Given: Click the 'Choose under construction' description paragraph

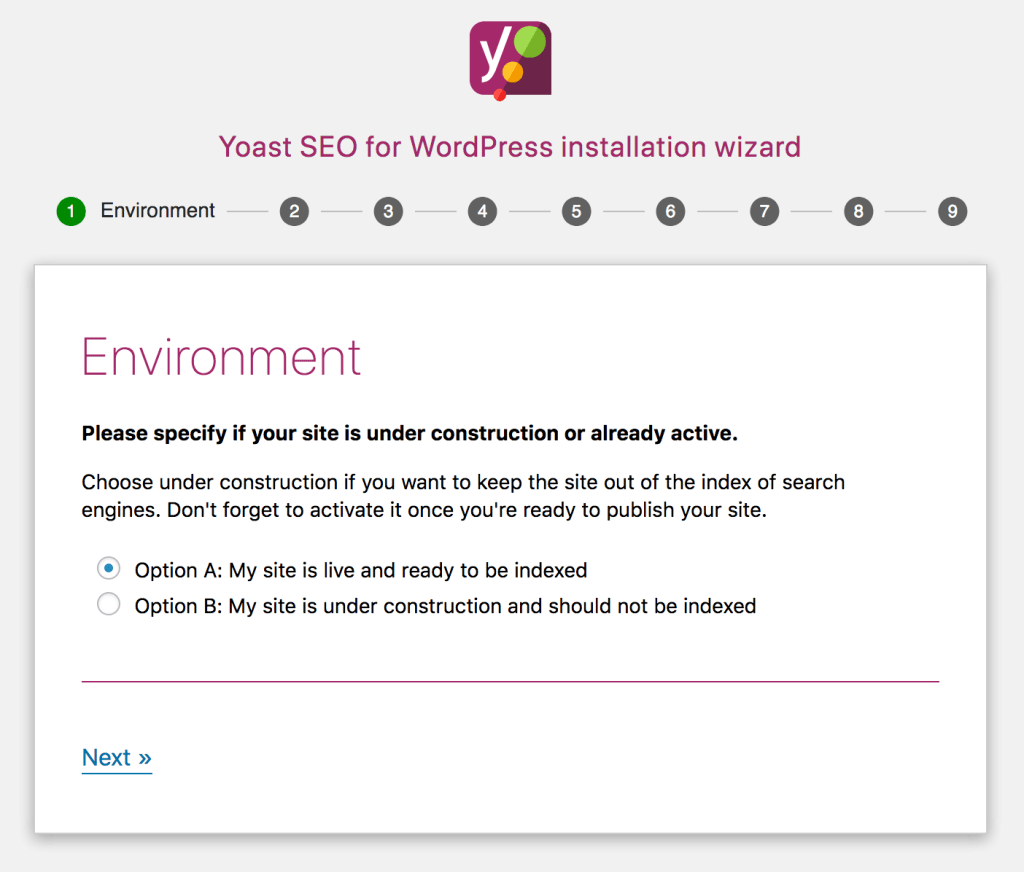Looking at the screenshot, I should click(x=463, y=495).
